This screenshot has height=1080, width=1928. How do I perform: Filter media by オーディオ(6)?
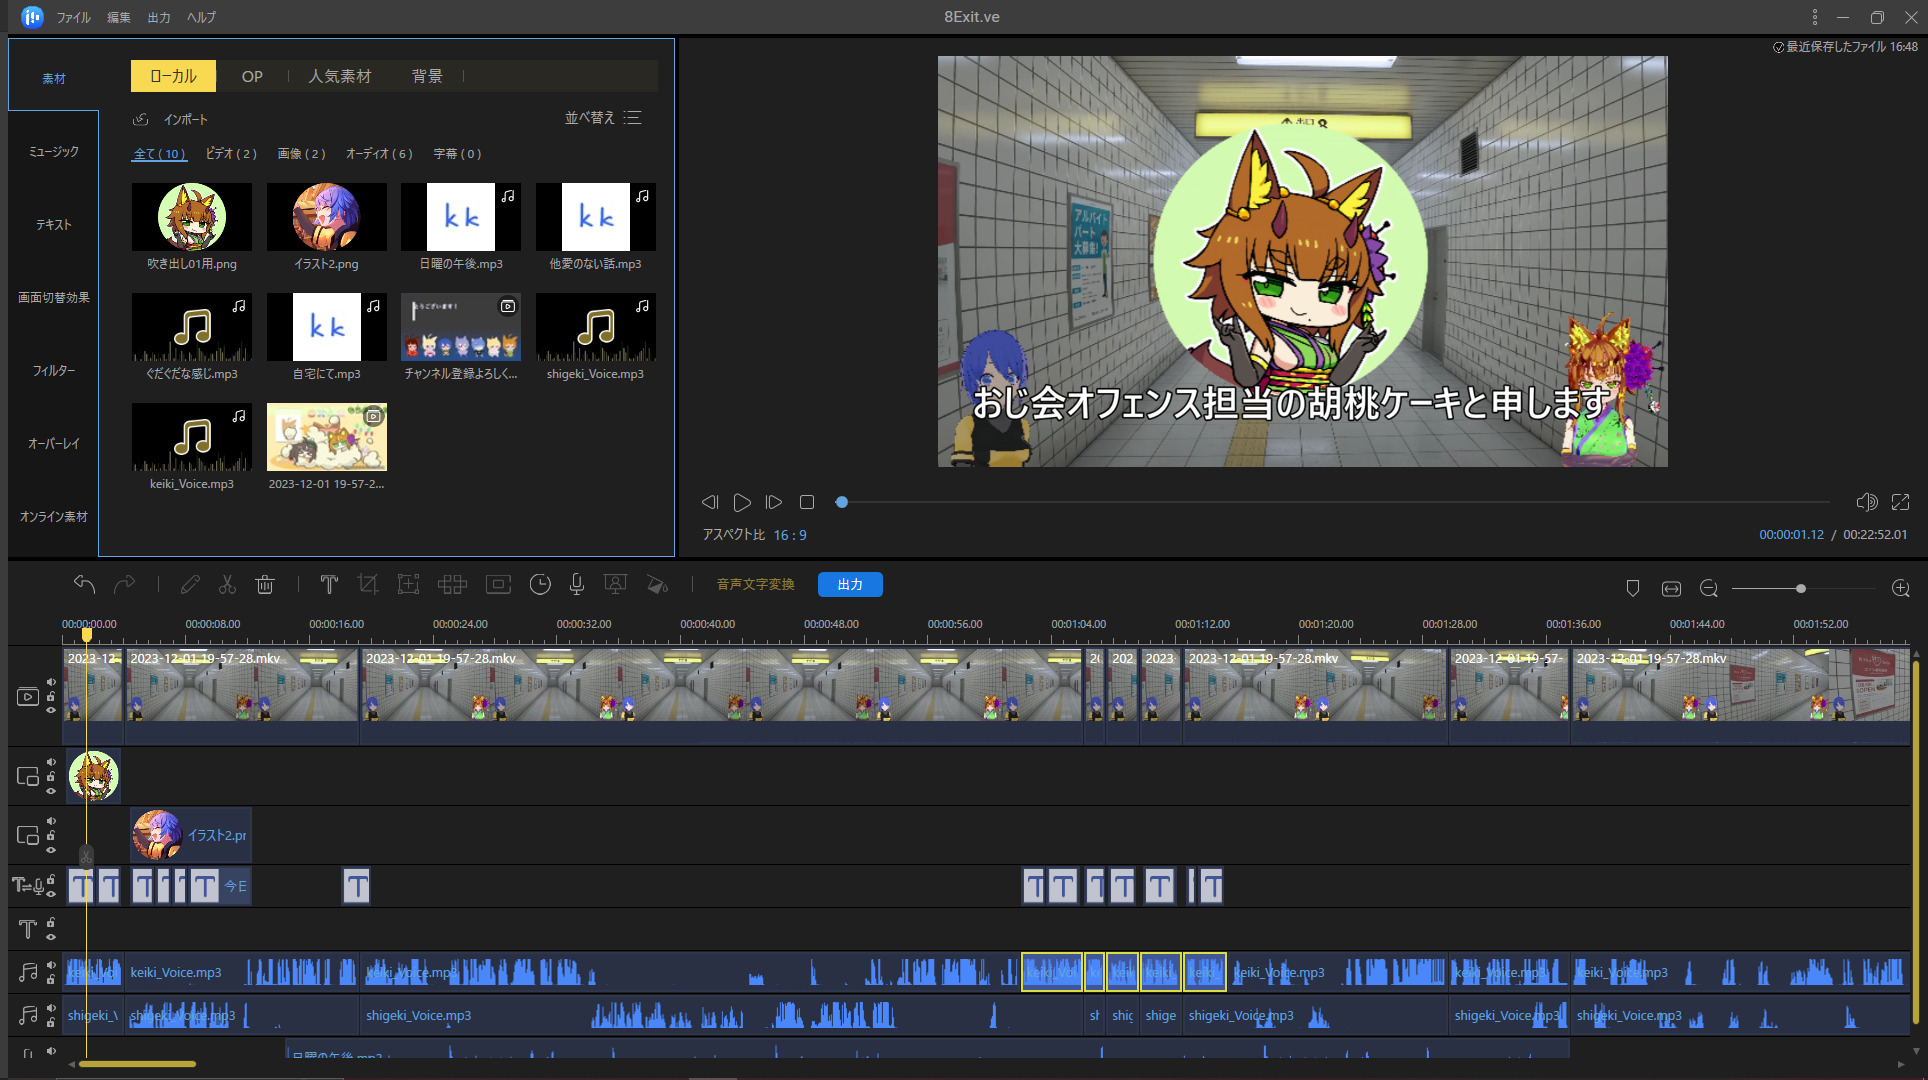tap(378, 154)
